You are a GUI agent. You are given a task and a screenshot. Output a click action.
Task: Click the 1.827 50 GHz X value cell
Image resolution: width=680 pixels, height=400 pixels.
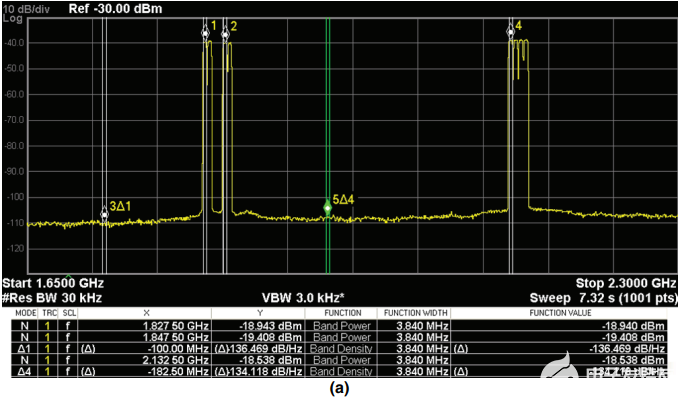tap(176, 326)
